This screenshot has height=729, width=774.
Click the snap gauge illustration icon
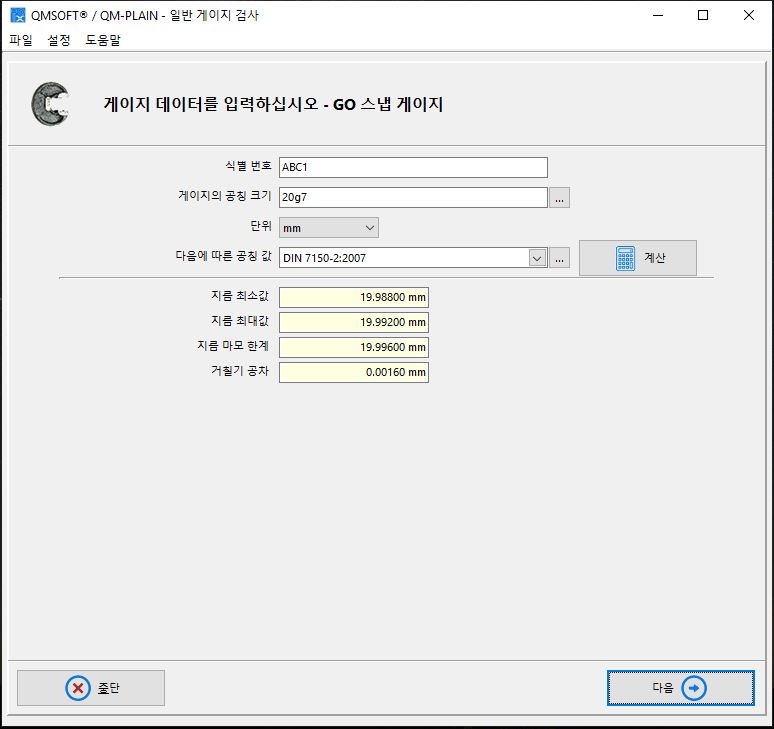pos(50,104)
